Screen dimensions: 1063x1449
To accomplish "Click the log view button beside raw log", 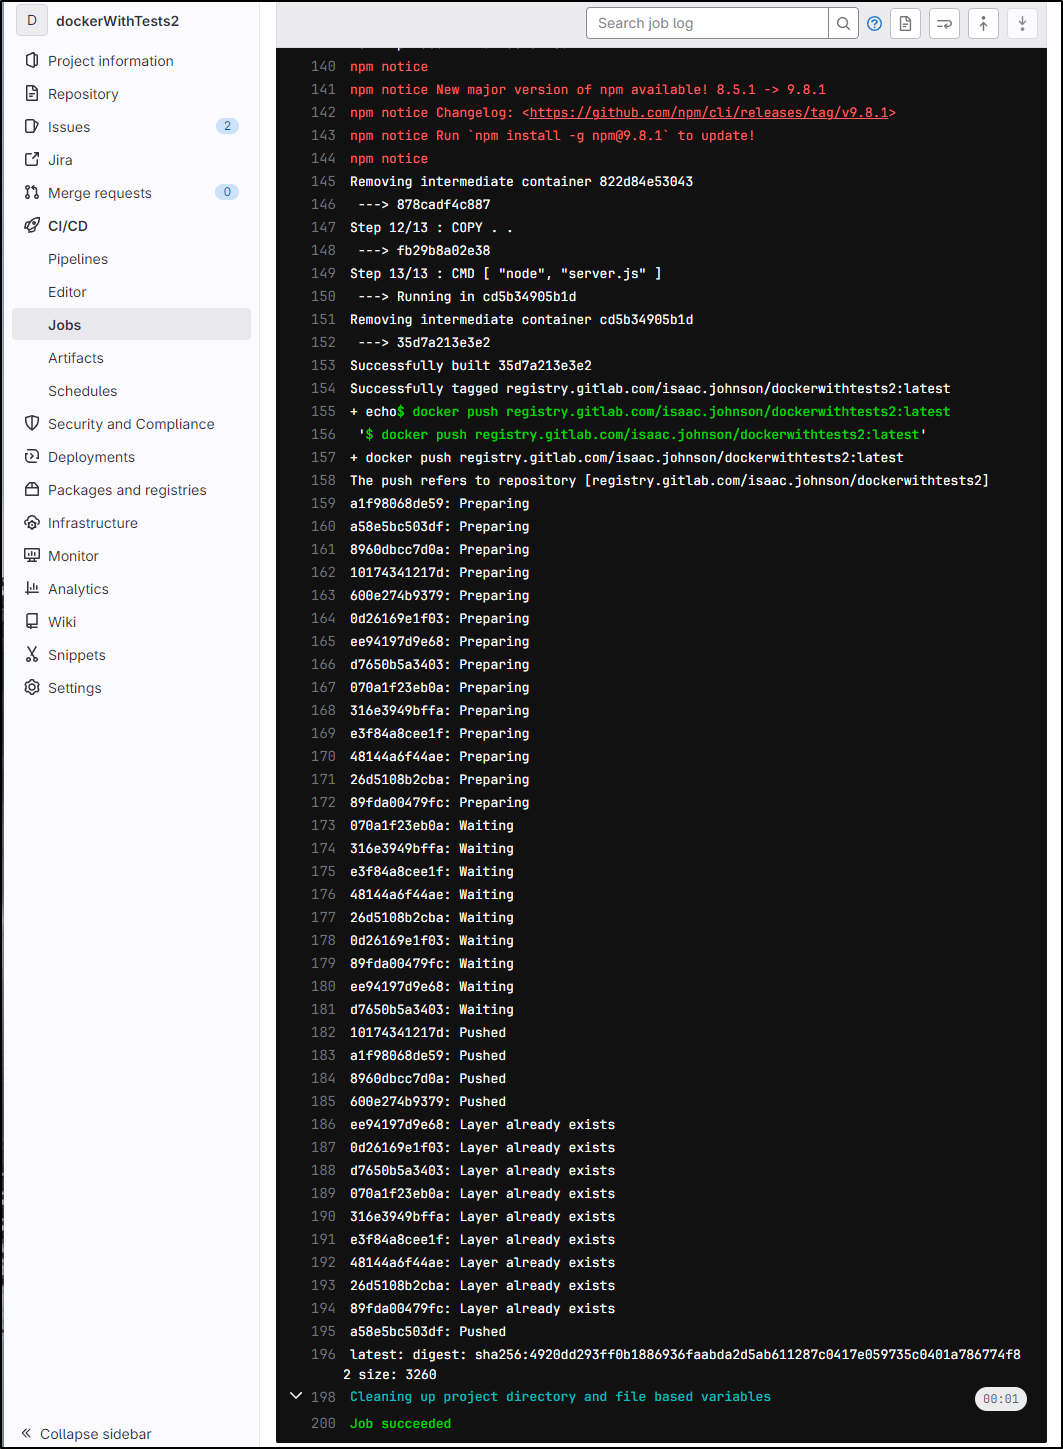I will (x=944, y=23).
